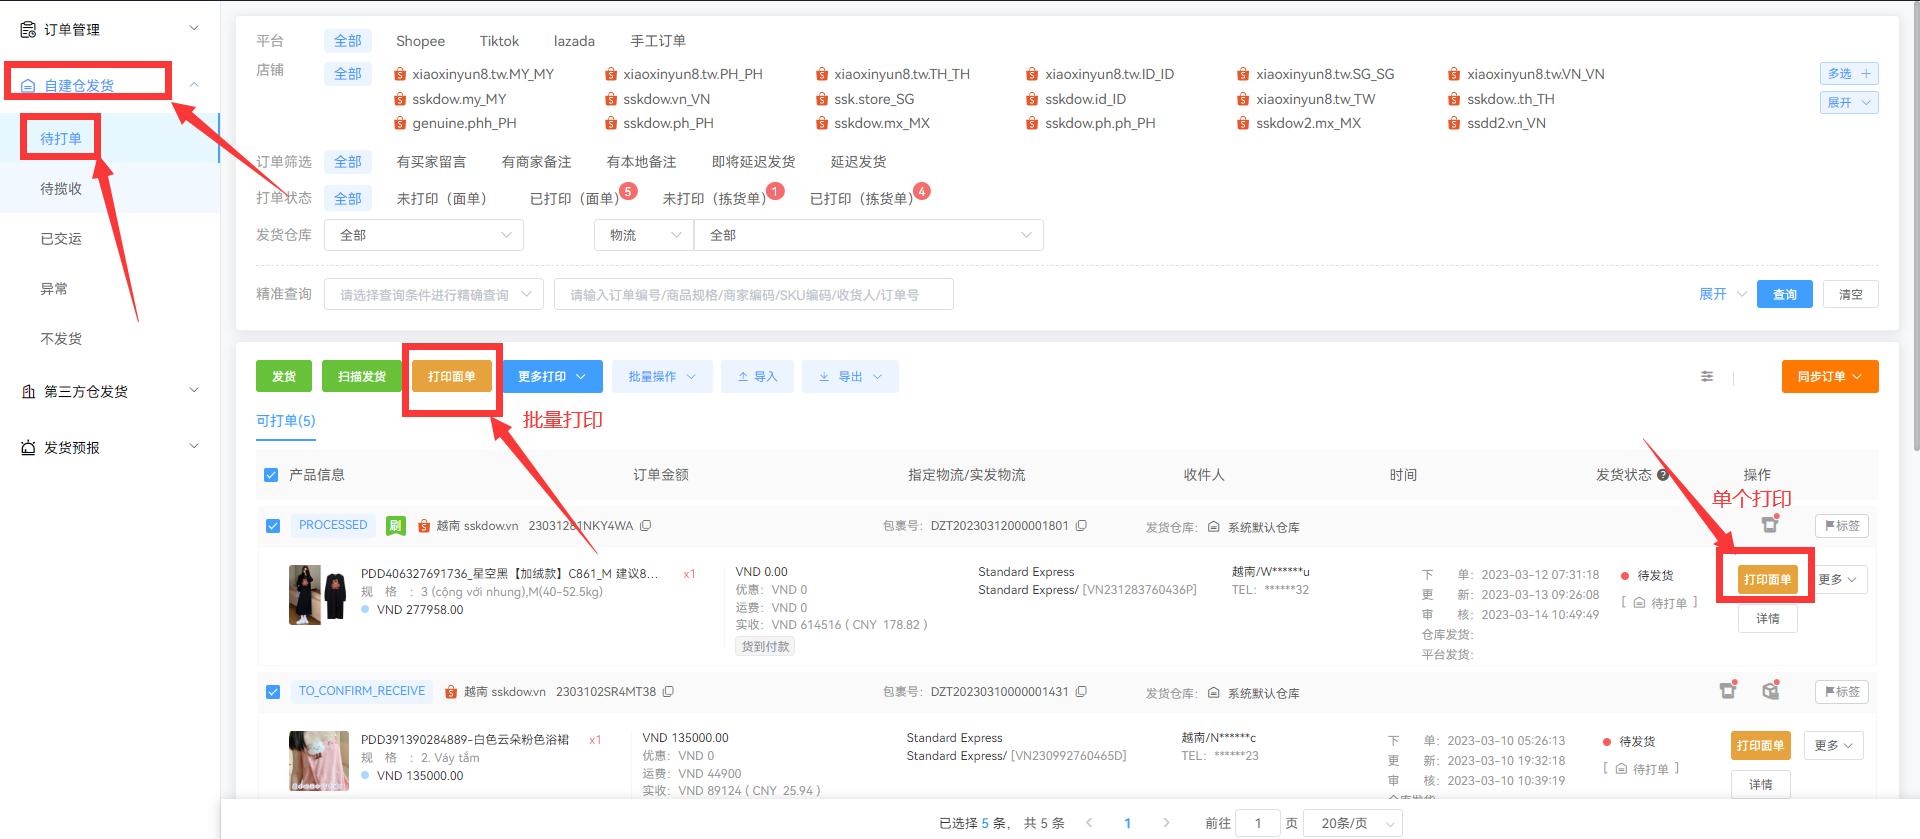Image resolution: width=1920 pixels, height=839 pixels.
Task: Copy order number 2303102SR4MT38 with copy icon
Action: 669,691
